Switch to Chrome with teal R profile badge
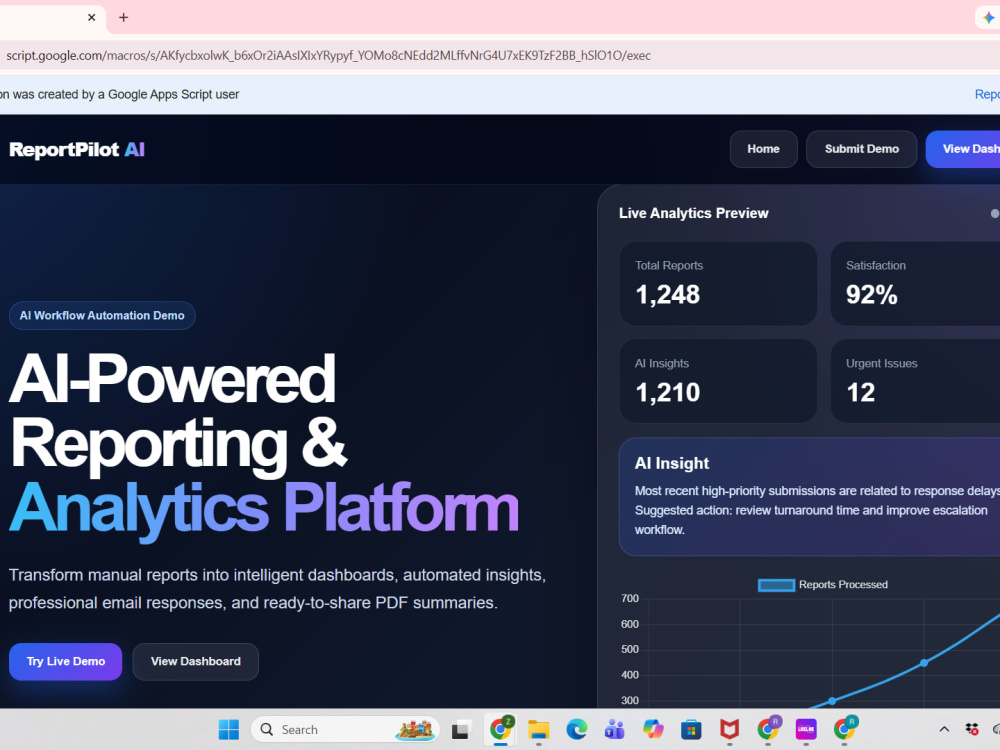Image resolution: width=1000 pixels, height=750 pixels. point(845,729)
